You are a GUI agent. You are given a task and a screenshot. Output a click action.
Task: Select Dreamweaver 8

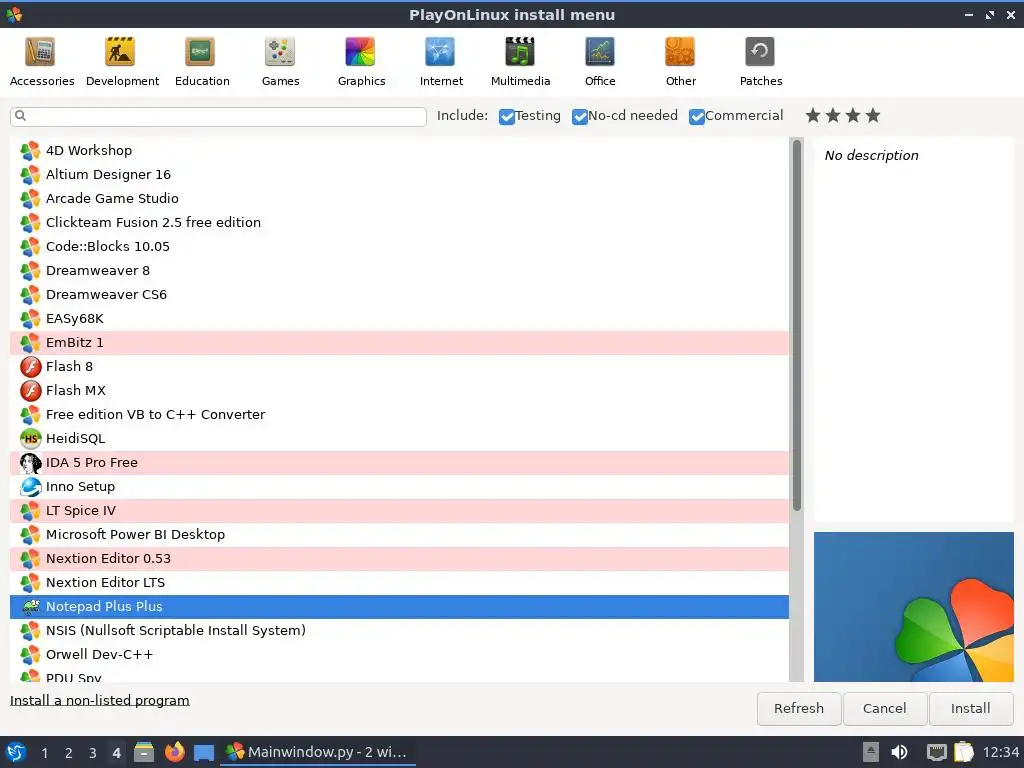(399, 270)
